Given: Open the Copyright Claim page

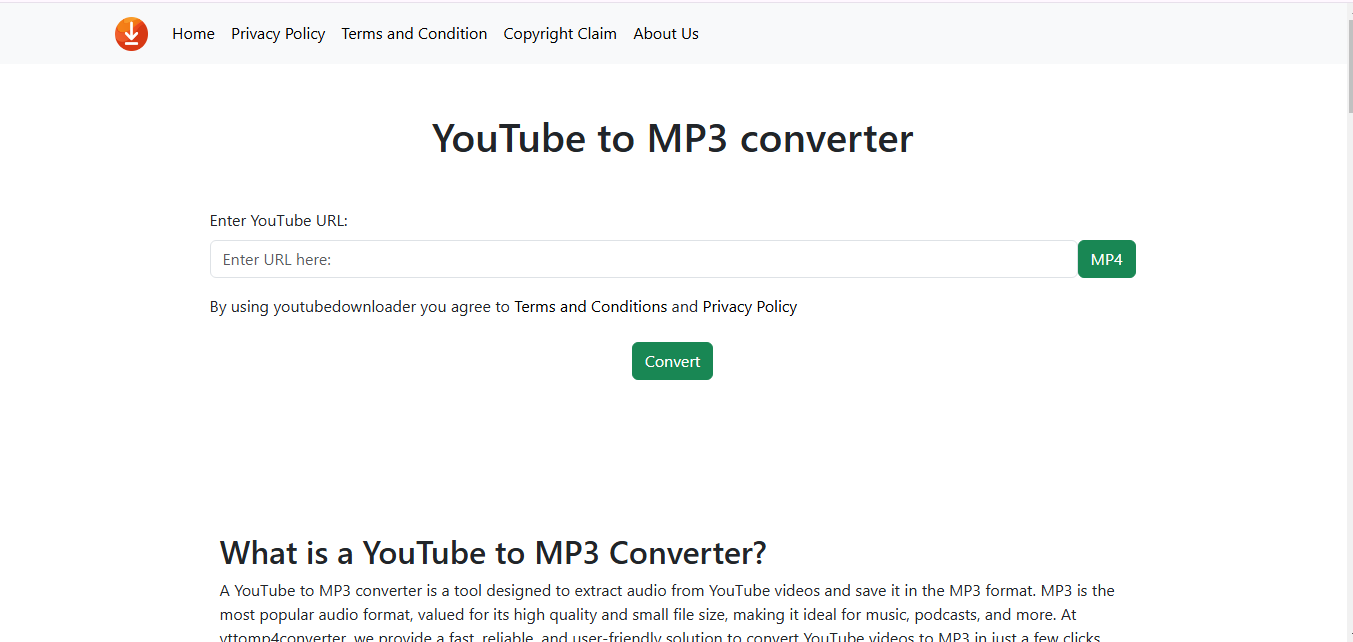Looking at the screenshot, I should click(560, 34).
